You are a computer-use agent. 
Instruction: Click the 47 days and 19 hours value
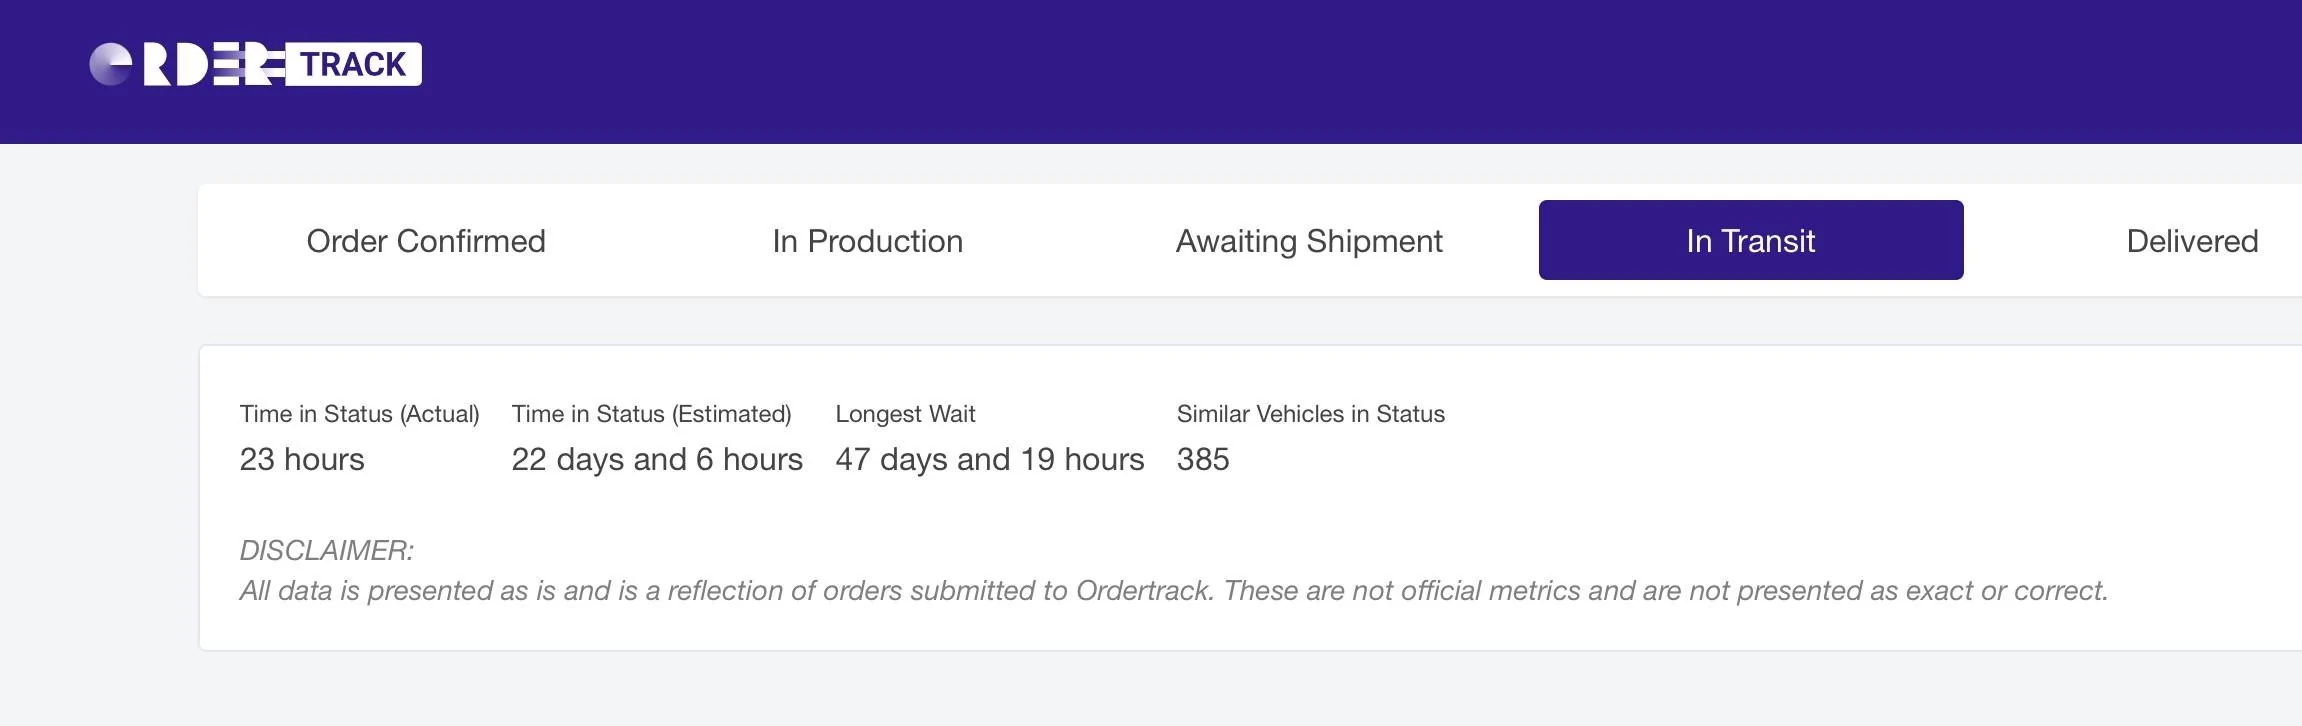pos(989,459)
